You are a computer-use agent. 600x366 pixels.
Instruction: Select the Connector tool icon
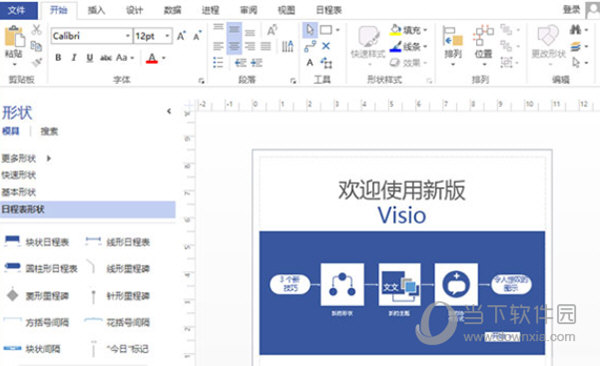tap(310, 47)
